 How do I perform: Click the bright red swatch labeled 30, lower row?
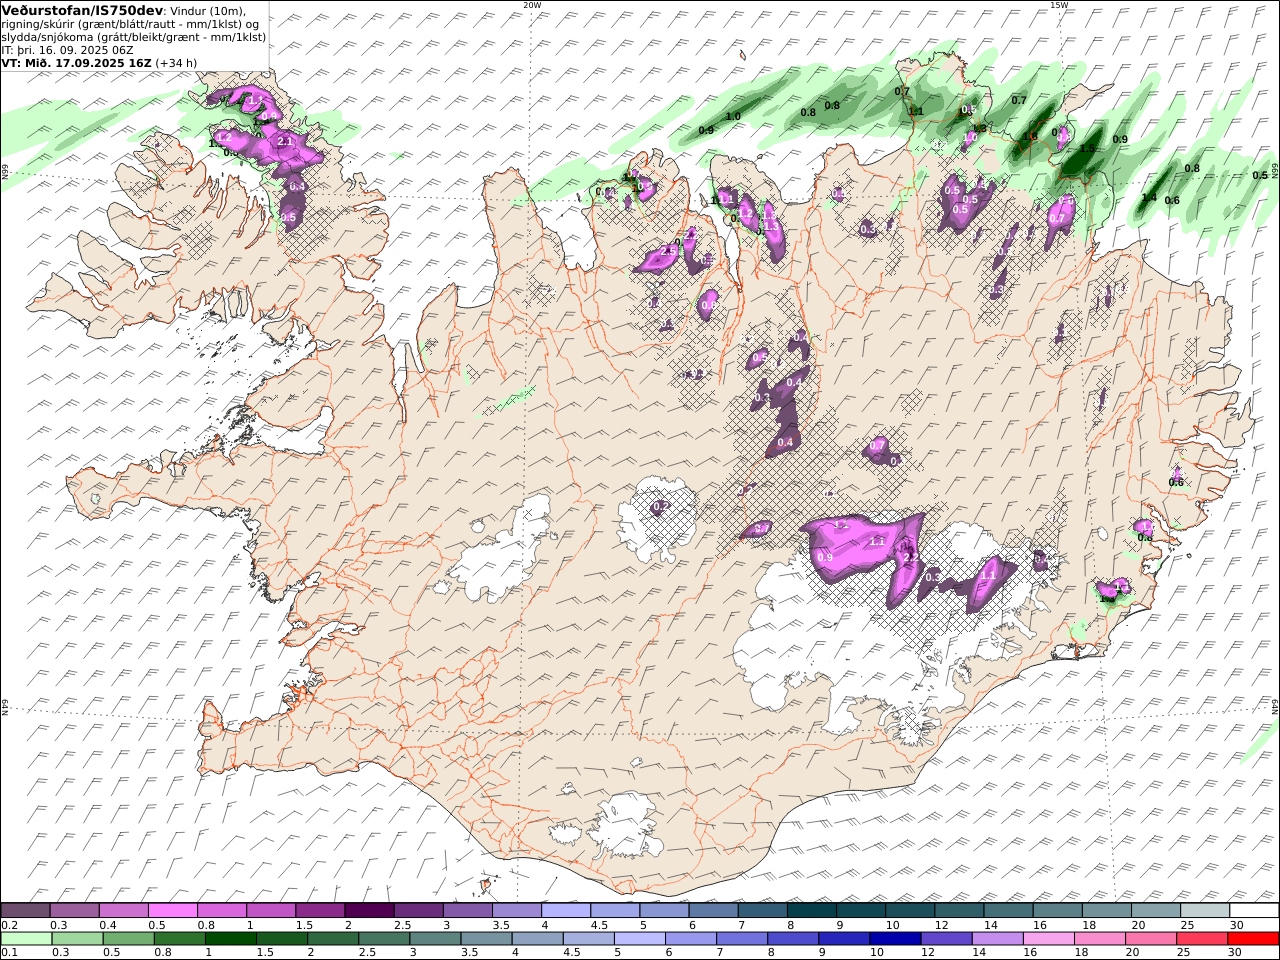[x=1252, y=938]
